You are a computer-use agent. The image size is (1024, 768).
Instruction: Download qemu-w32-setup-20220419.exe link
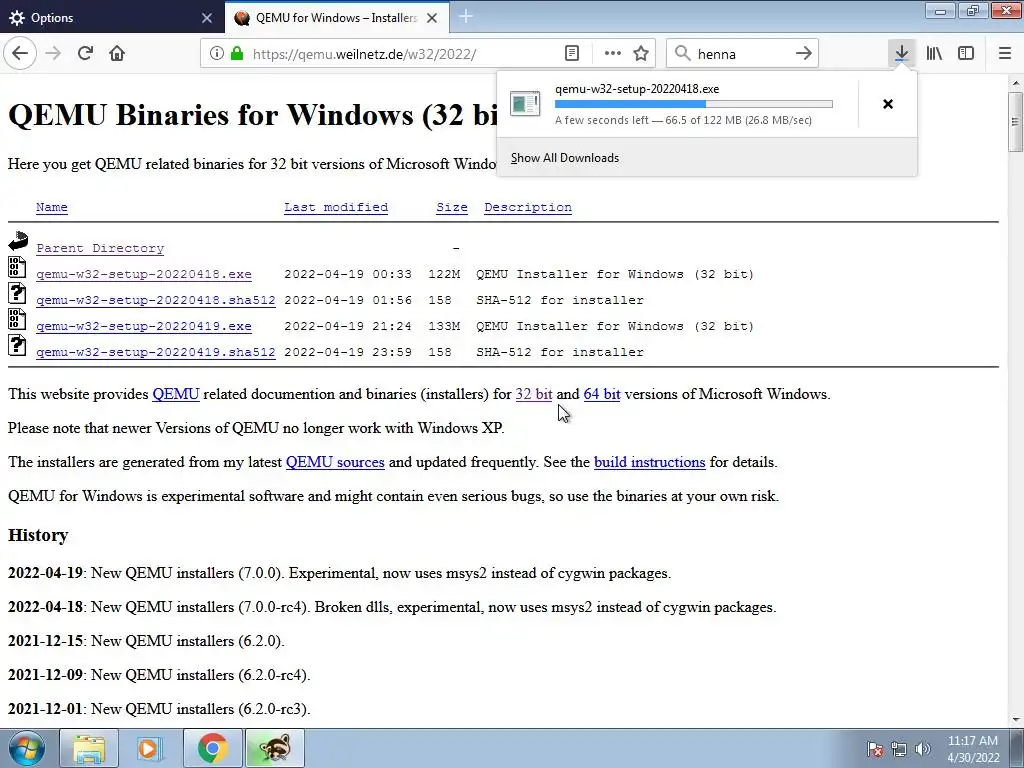click(144, 327)
